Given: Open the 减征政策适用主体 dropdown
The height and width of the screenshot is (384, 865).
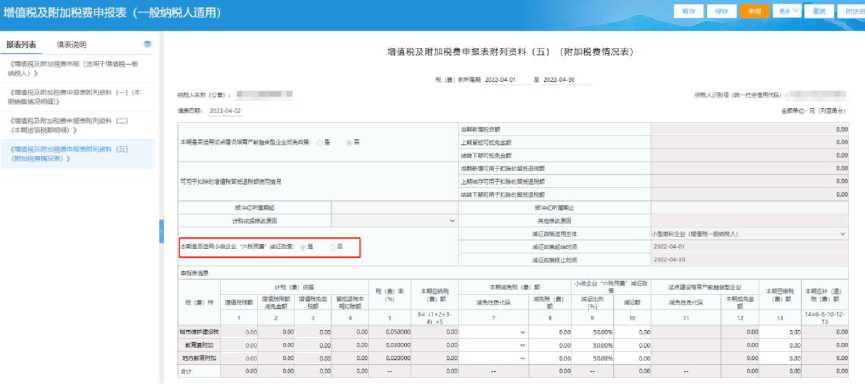Looking at the screenshot, I should click(749, 234).
